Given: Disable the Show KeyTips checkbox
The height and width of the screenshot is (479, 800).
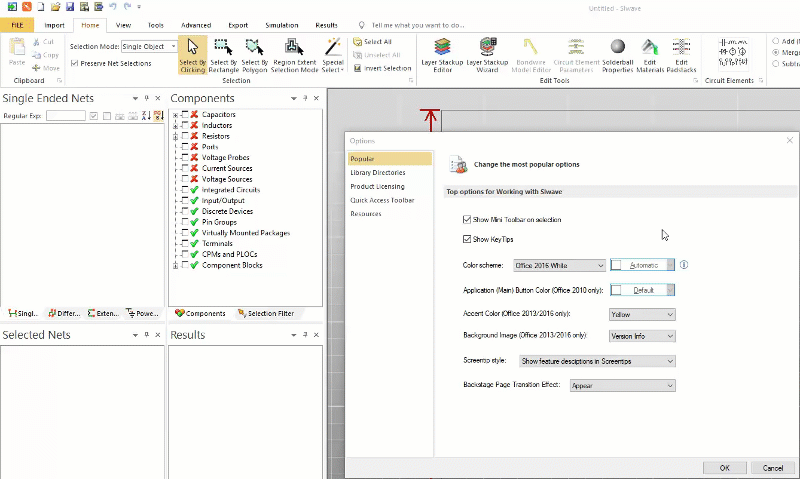Looking at the screenshot, I should (x=468, y=239).
